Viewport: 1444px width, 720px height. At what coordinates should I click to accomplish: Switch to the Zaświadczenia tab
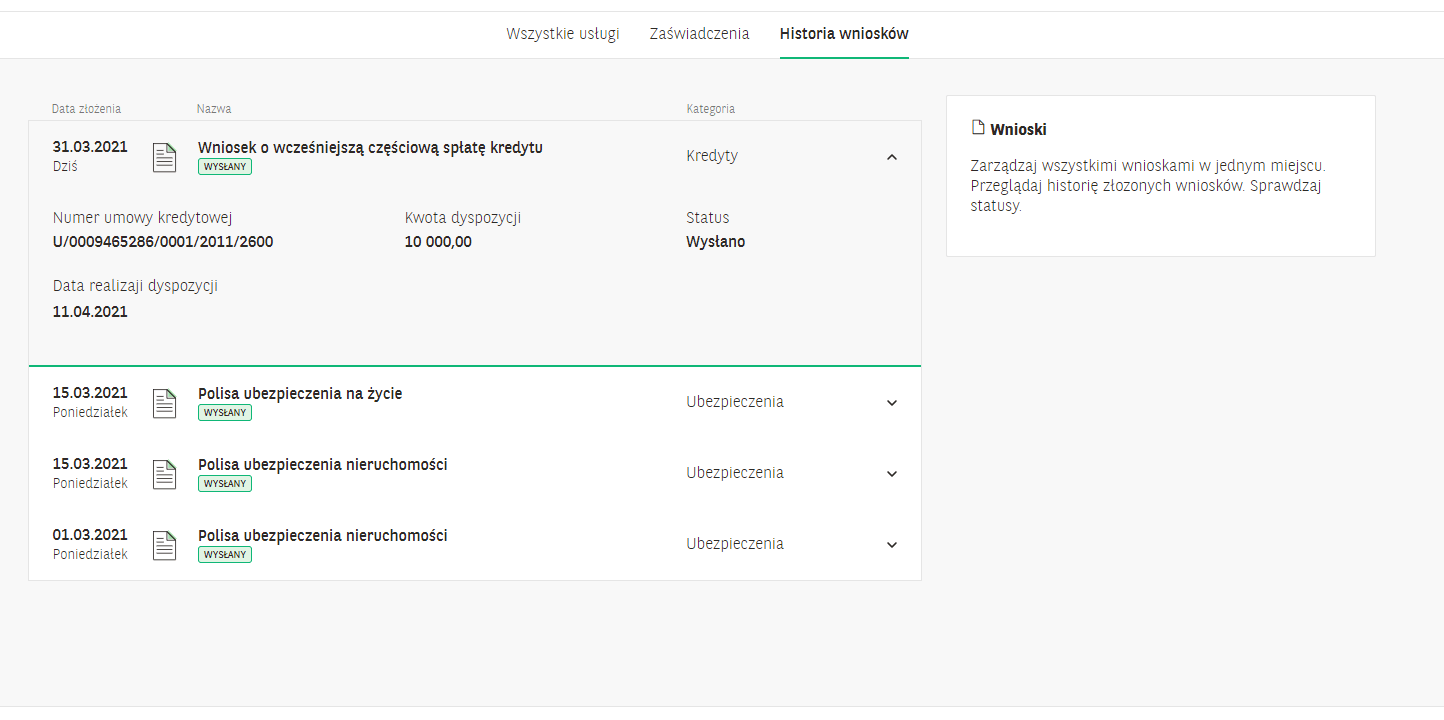pos(699,33)
